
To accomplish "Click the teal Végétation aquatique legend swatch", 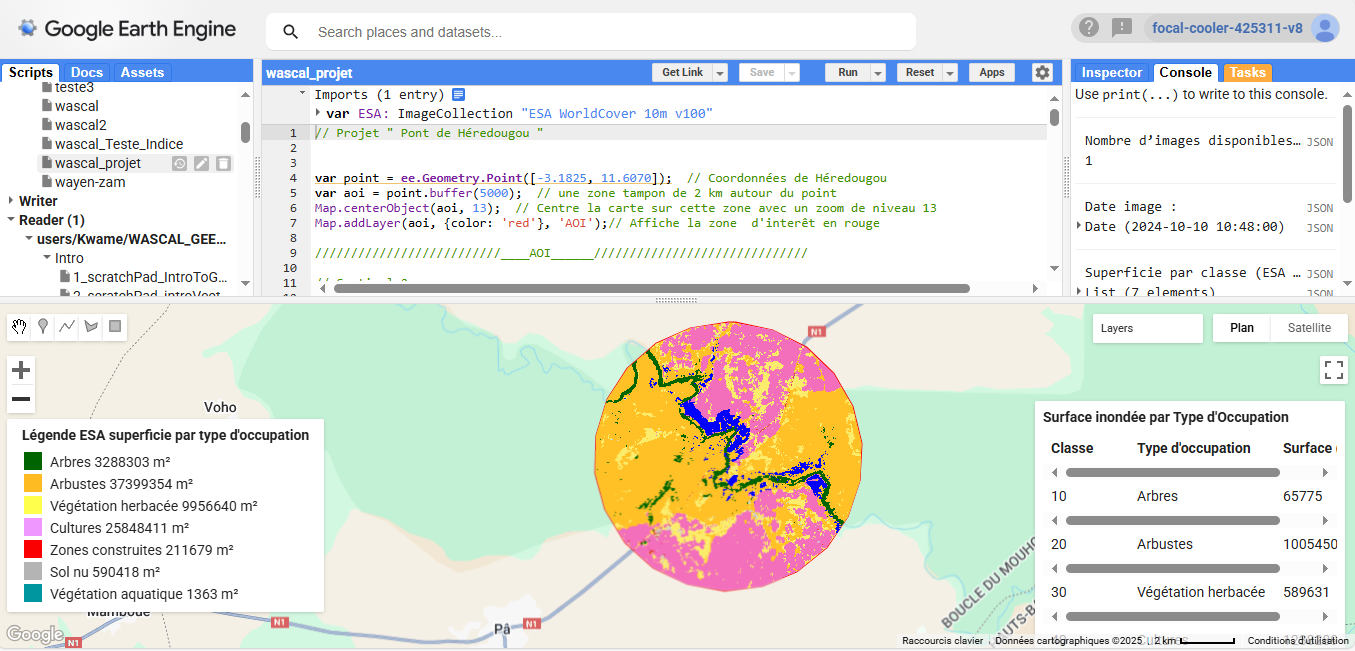I will pos(33,594).
